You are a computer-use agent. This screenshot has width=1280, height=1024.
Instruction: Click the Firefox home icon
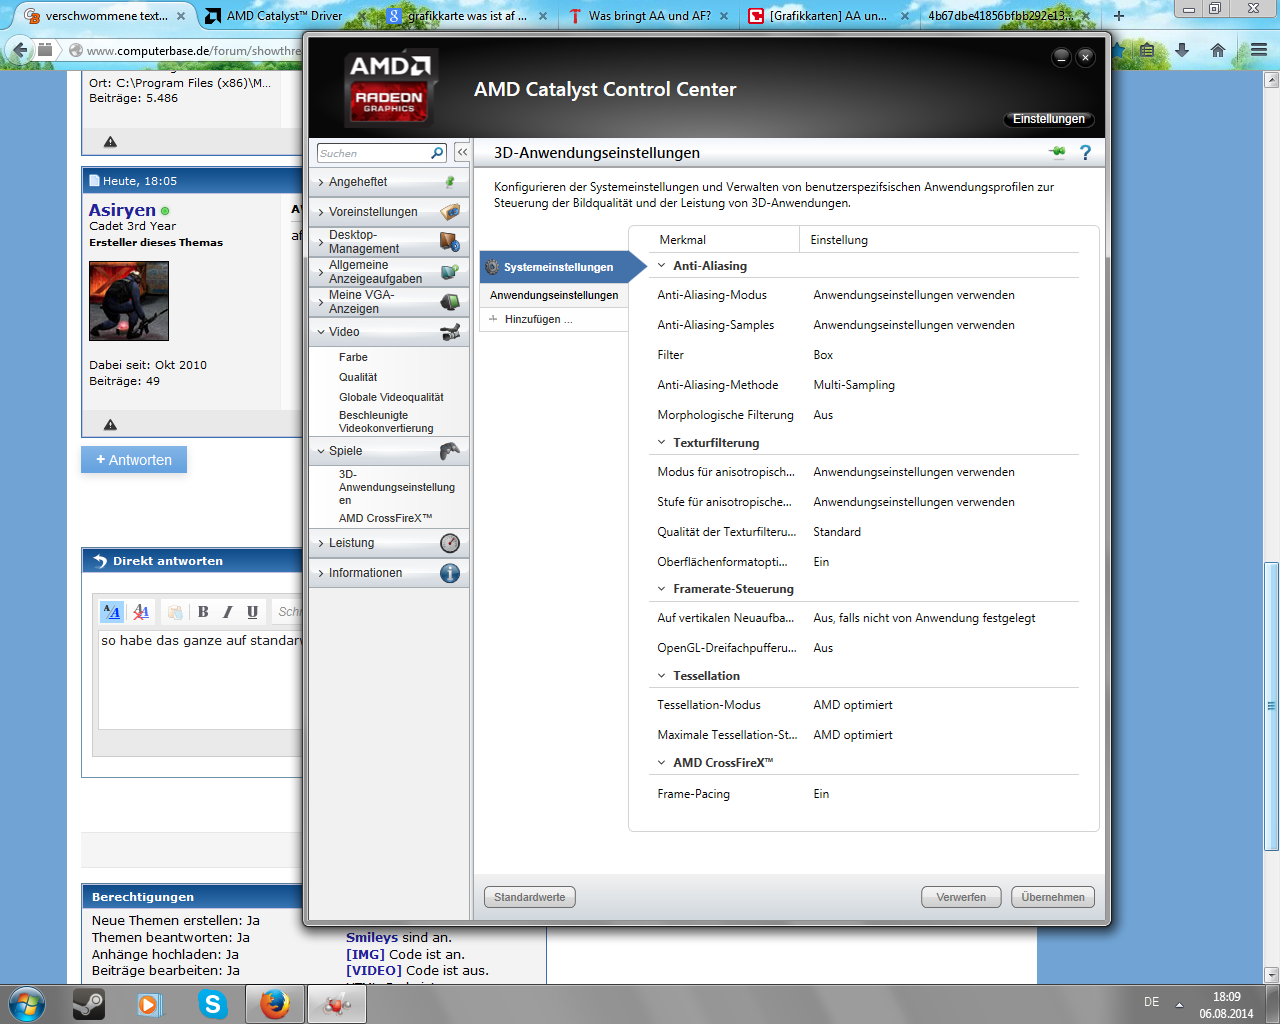pyautogui.click(x=1217, y=50)
